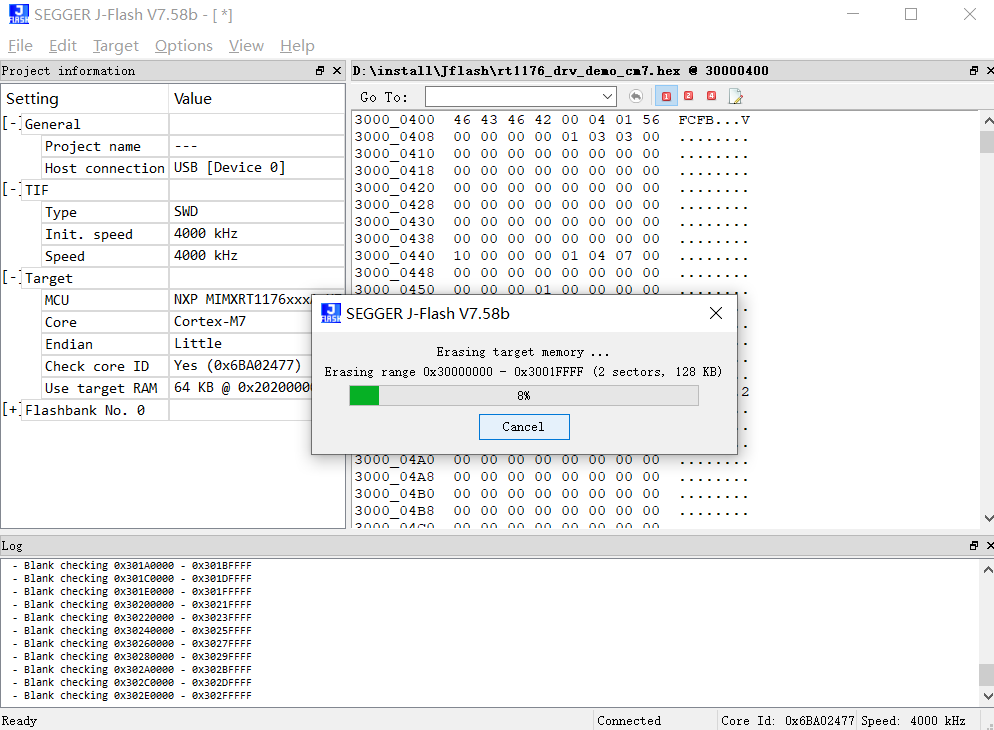
Task: Collapse the Target settings group
Action: coord(11,278)
